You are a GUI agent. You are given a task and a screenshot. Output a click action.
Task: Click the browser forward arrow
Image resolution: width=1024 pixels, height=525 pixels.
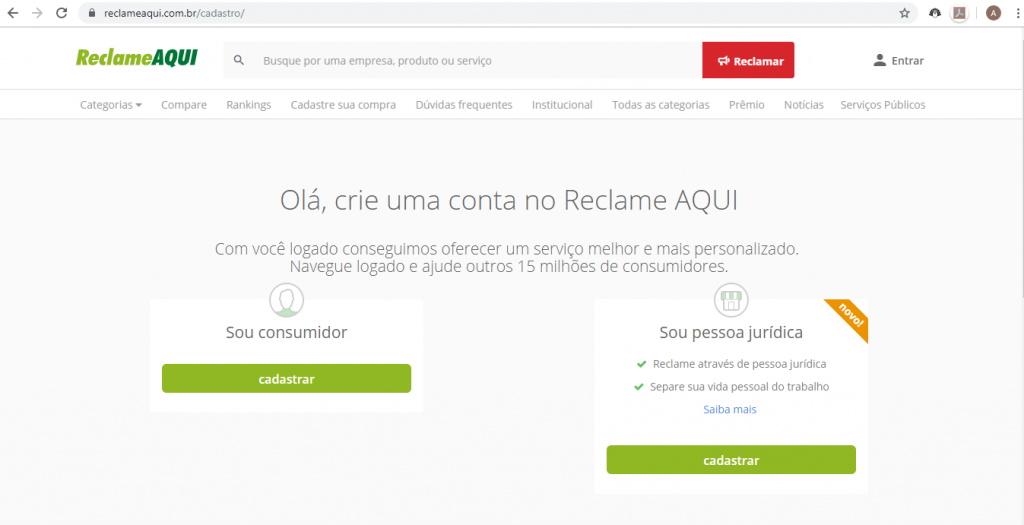pos(37,13)
